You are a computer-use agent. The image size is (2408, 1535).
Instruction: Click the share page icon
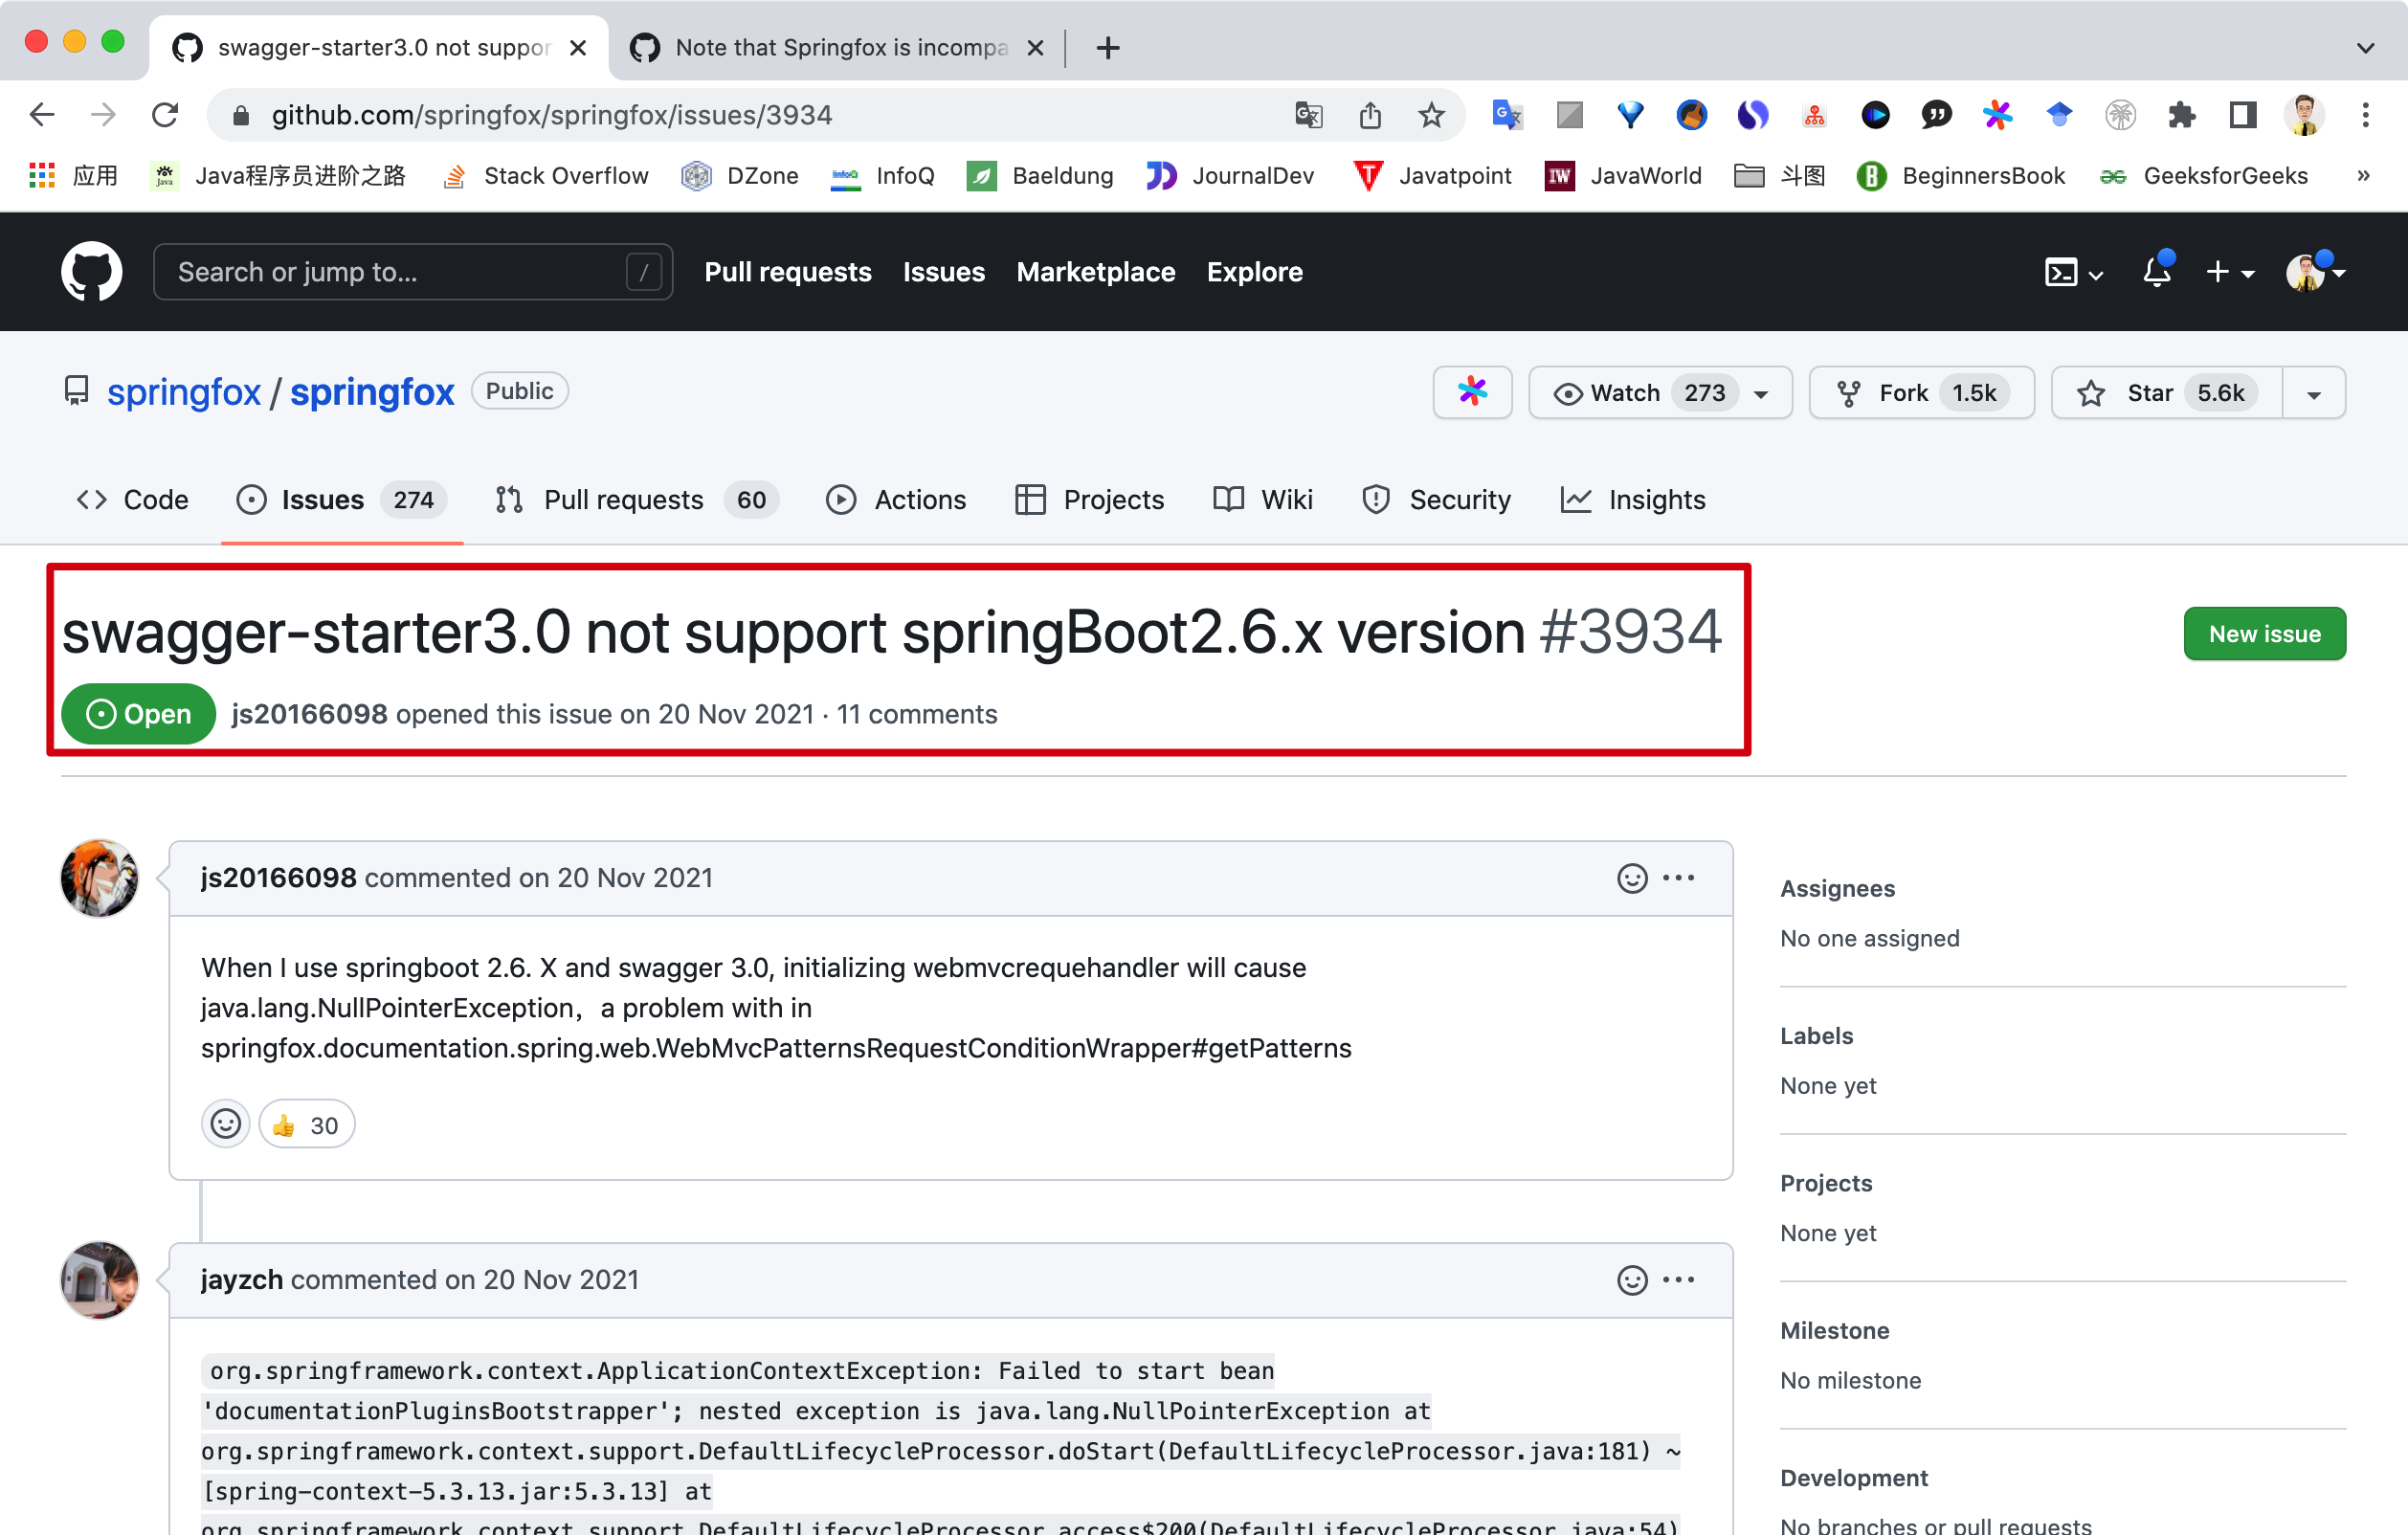[1370, 115]
